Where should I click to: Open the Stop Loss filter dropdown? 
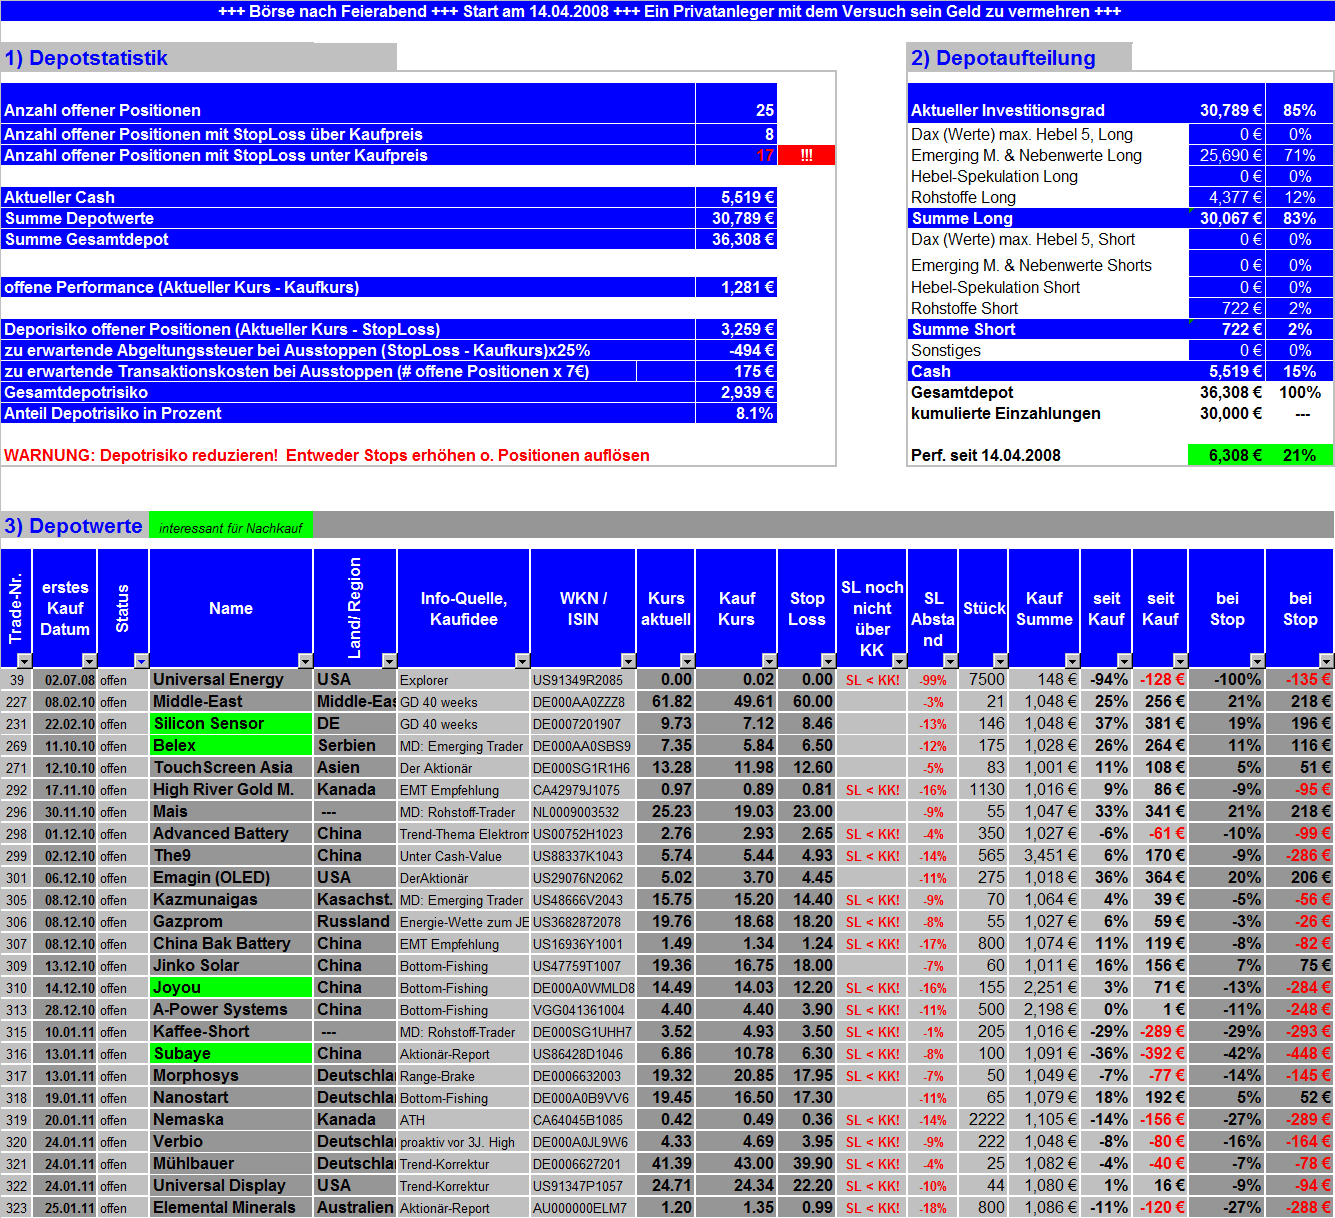[826, 660]
